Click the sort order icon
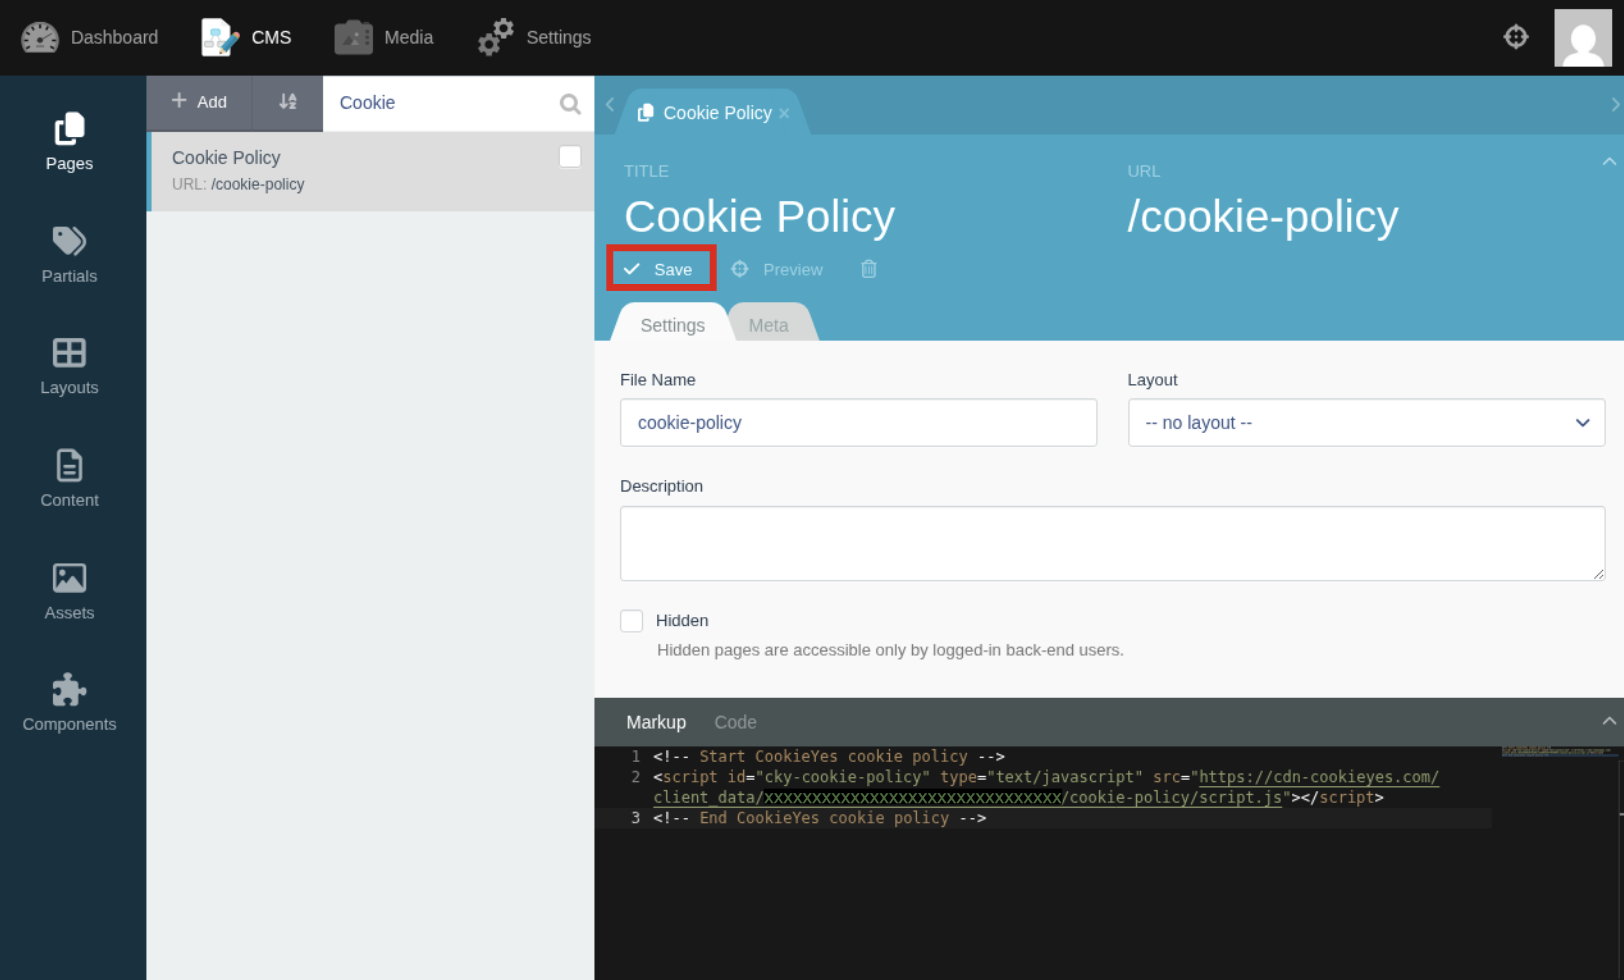Screen dimensions: 1624x980 288,102
